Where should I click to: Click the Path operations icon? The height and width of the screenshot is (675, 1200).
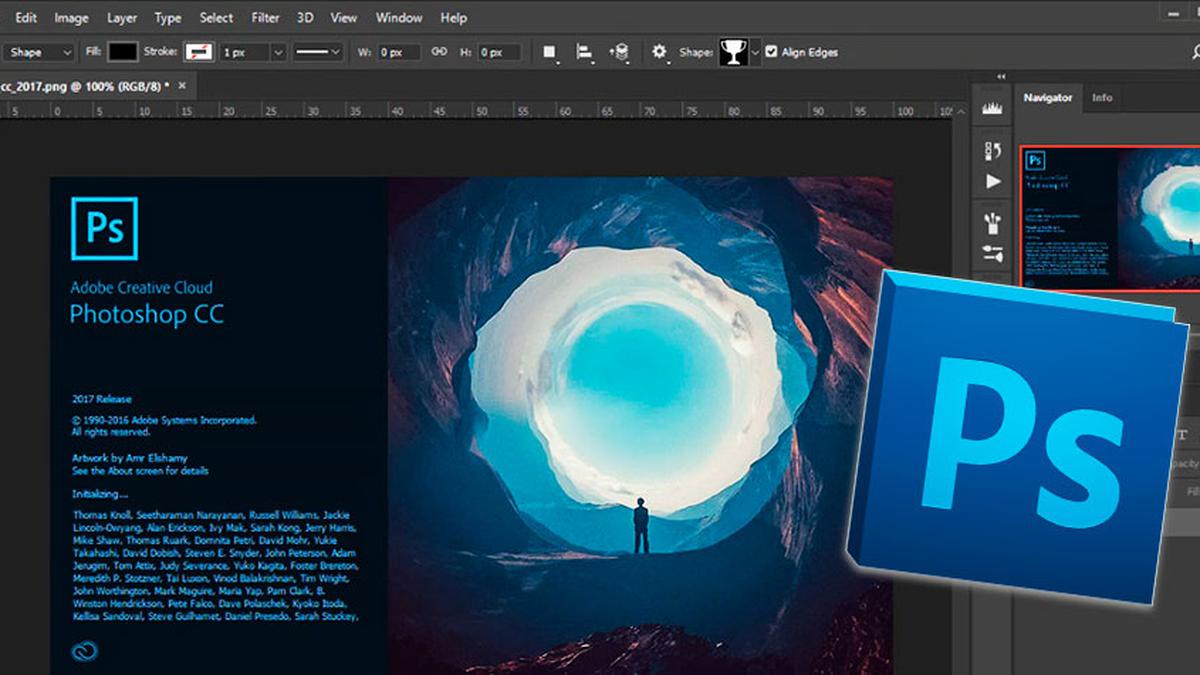click(549, 52)
